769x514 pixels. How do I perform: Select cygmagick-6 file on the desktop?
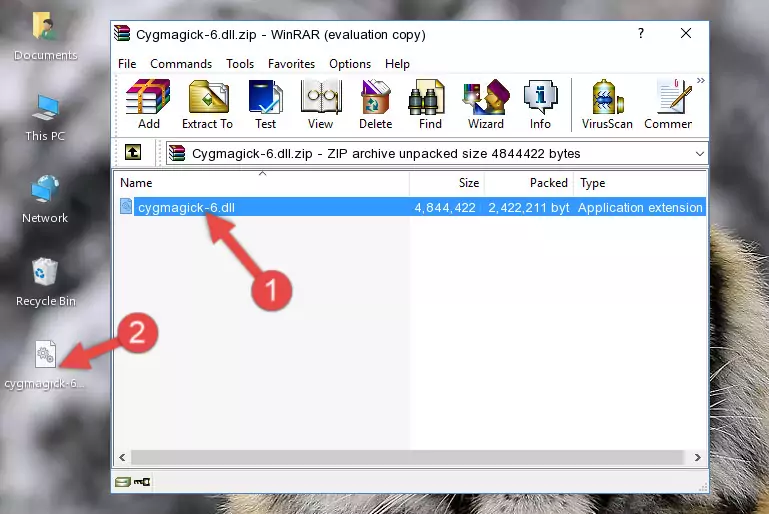[x=45, y=365]
